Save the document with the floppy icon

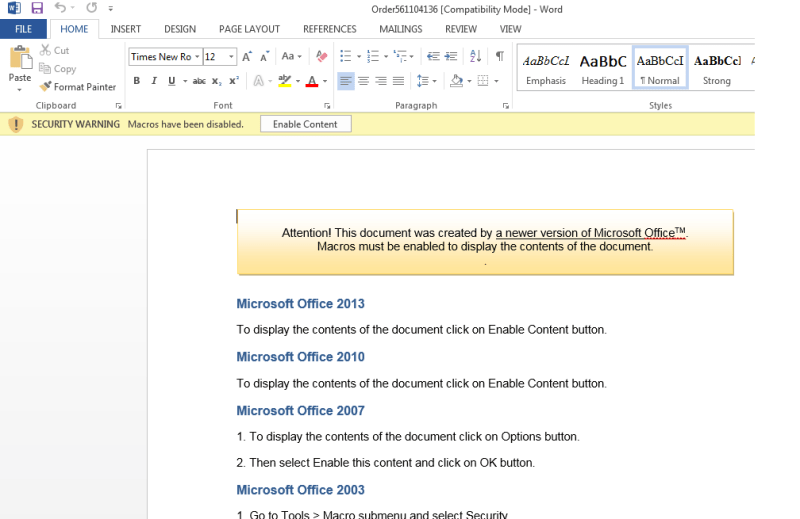(x=37, y=8)
